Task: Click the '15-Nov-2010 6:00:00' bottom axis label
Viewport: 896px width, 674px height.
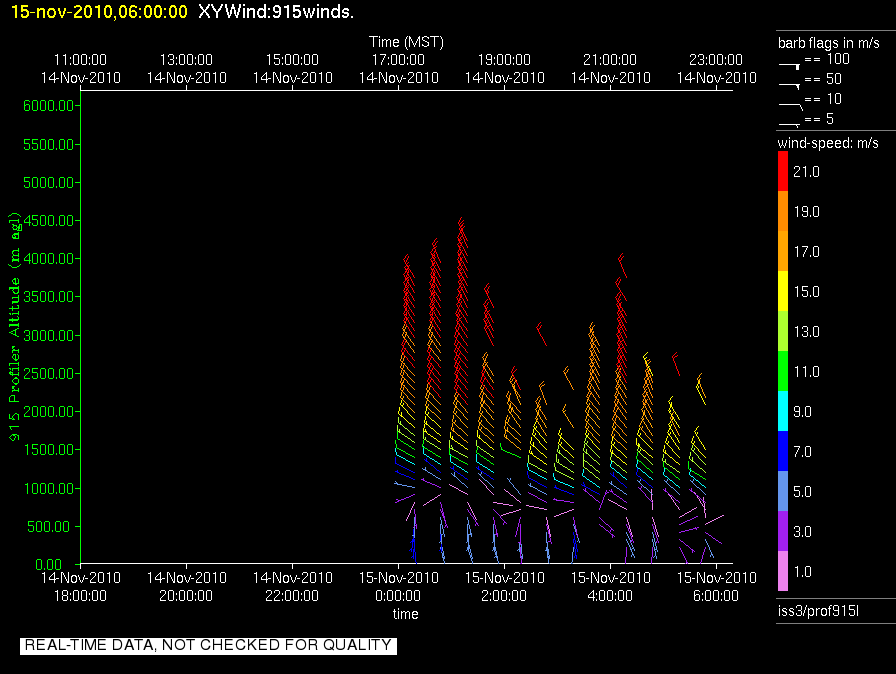Action: pyautogui.click(x=716, y=587)
